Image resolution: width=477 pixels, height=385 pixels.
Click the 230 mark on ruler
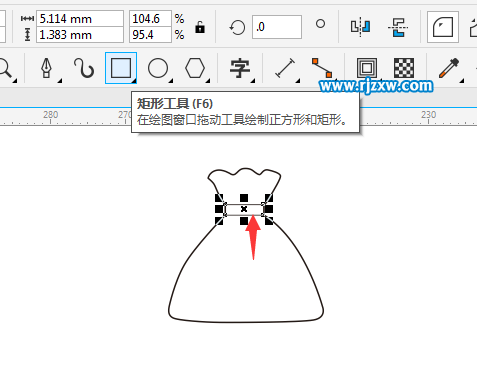click(x=428, y=115)
